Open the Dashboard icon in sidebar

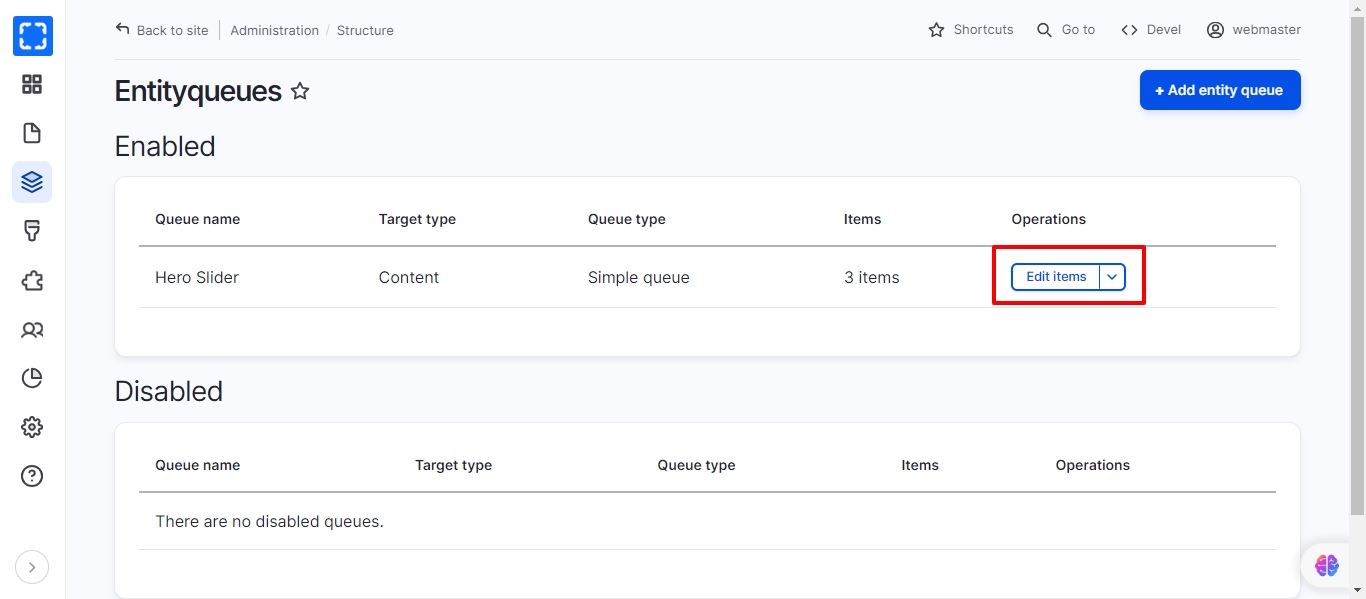tap(32, 85)
